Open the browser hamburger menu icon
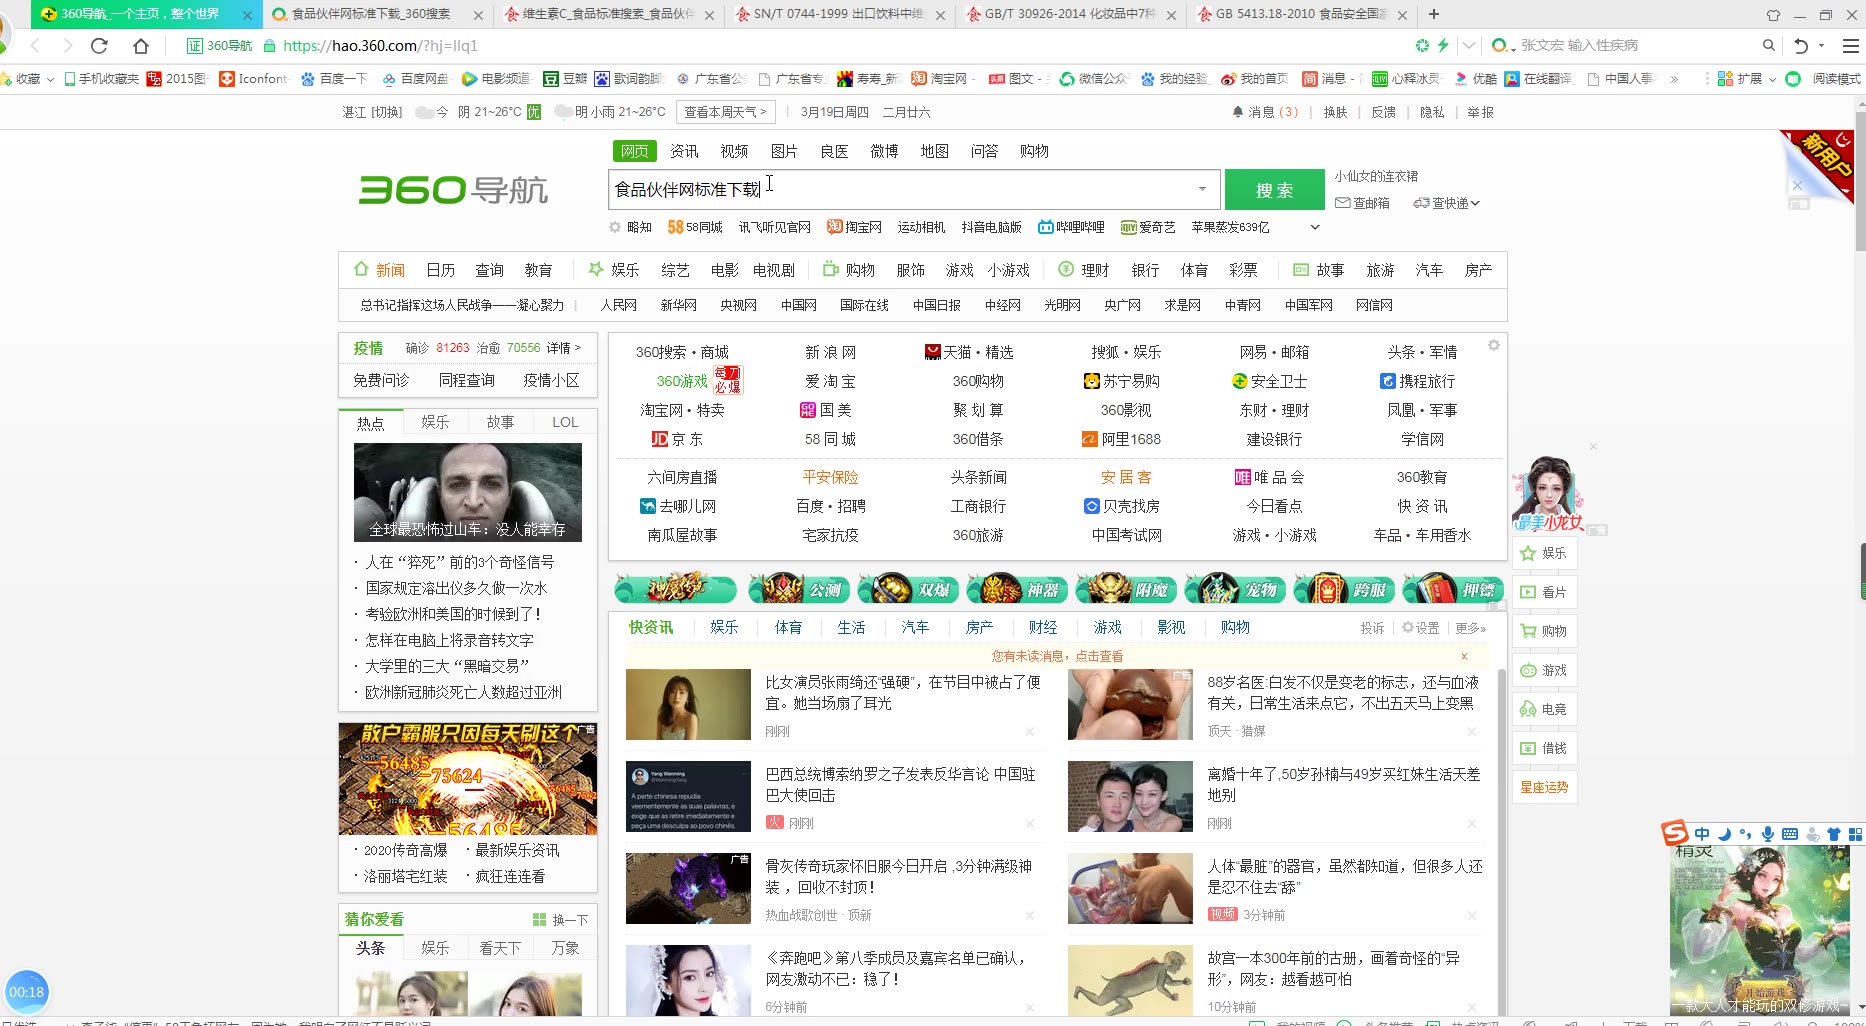 [x=1850, y=45]
